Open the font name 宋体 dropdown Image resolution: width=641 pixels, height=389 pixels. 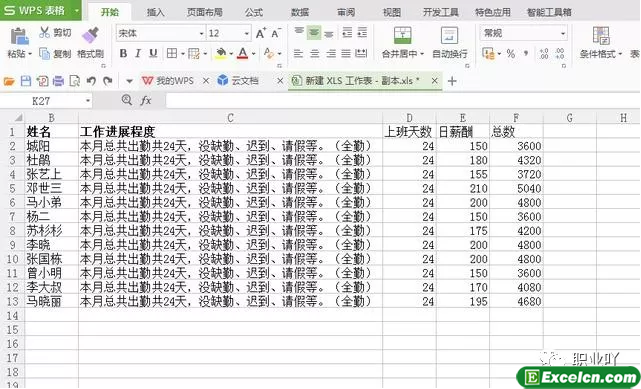click(x=202, y=34)
